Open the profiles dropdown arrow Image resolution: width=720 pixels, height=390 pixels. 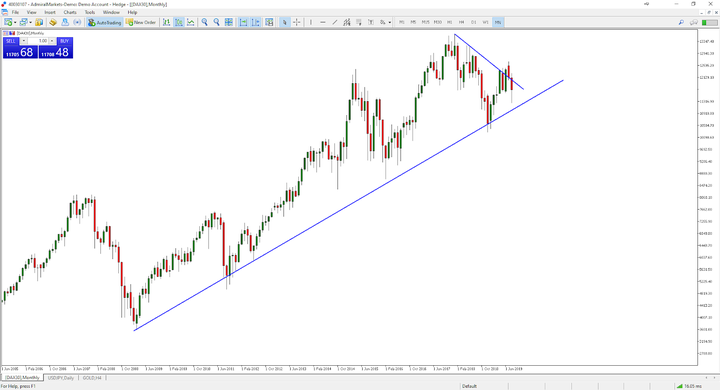30,22
